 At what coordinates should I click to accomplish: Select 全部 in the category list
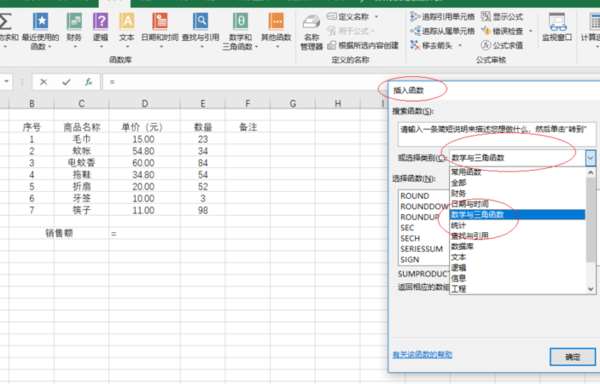(517, 183)
